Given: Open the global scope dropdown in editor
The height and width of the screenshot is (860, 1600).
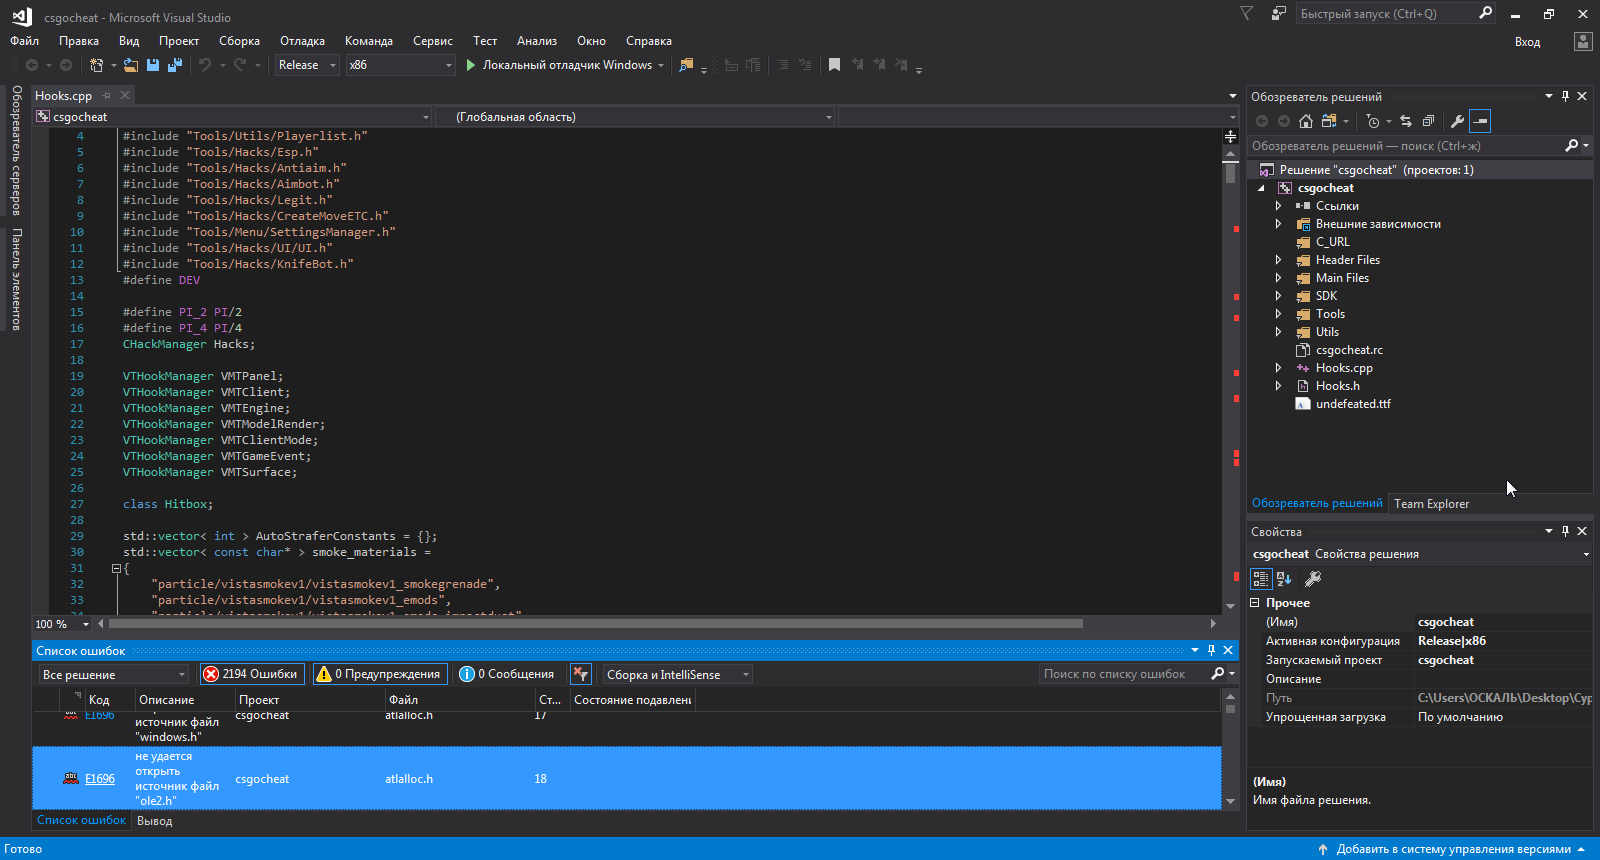Looking at the screenshot, I should pyautogui.click(x=636, y=117).
